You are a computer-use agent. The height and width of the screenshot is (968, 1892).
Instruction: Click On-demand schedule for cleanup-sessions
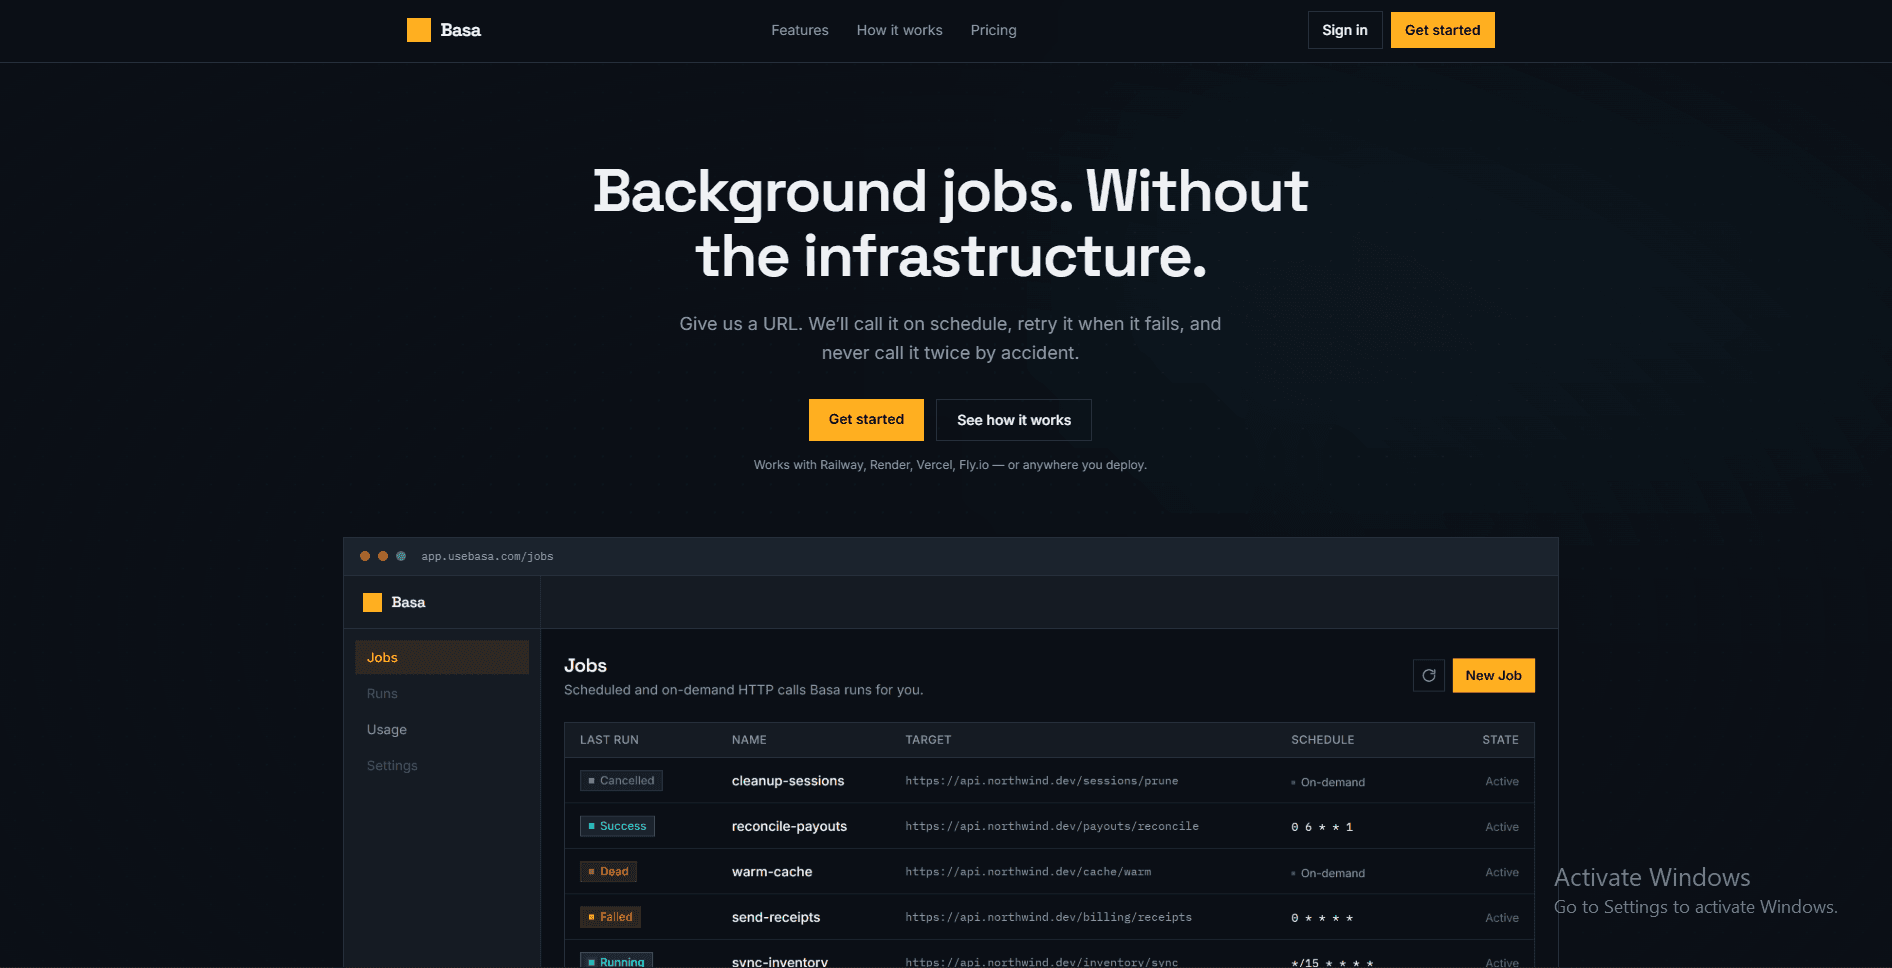[x=1328, y=782]
